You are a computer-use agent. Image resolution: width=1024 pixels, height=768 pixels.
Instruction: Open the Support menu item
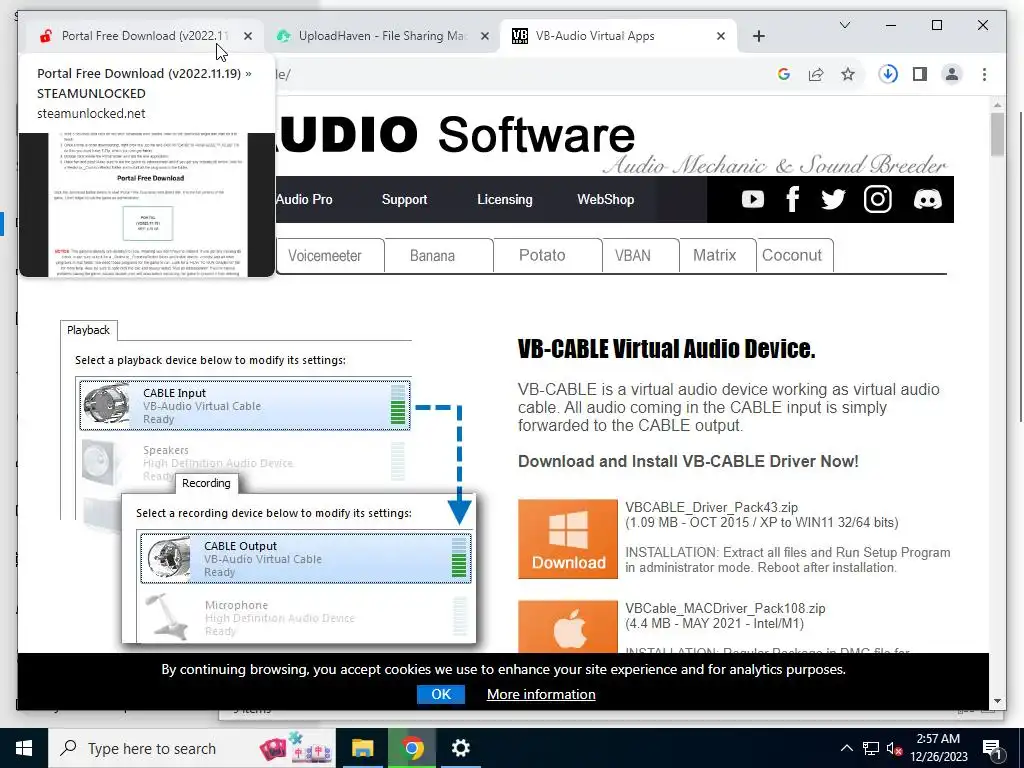coord(404,200)
